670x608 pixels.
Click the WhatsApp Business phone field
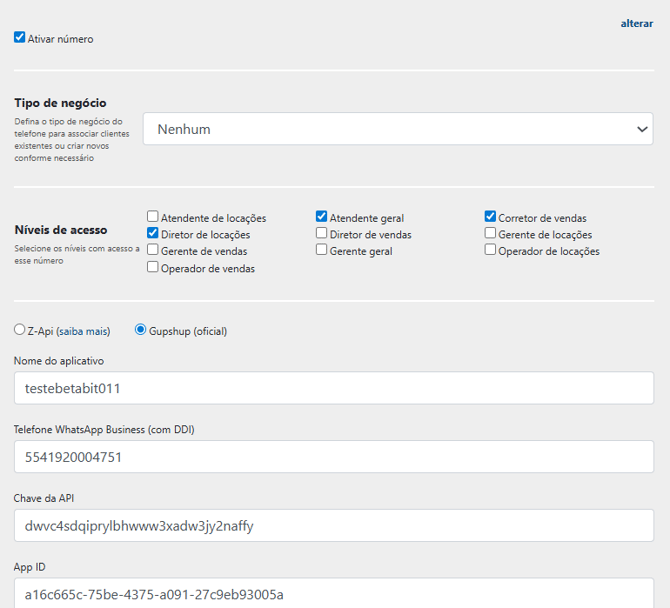click(334, 457)
